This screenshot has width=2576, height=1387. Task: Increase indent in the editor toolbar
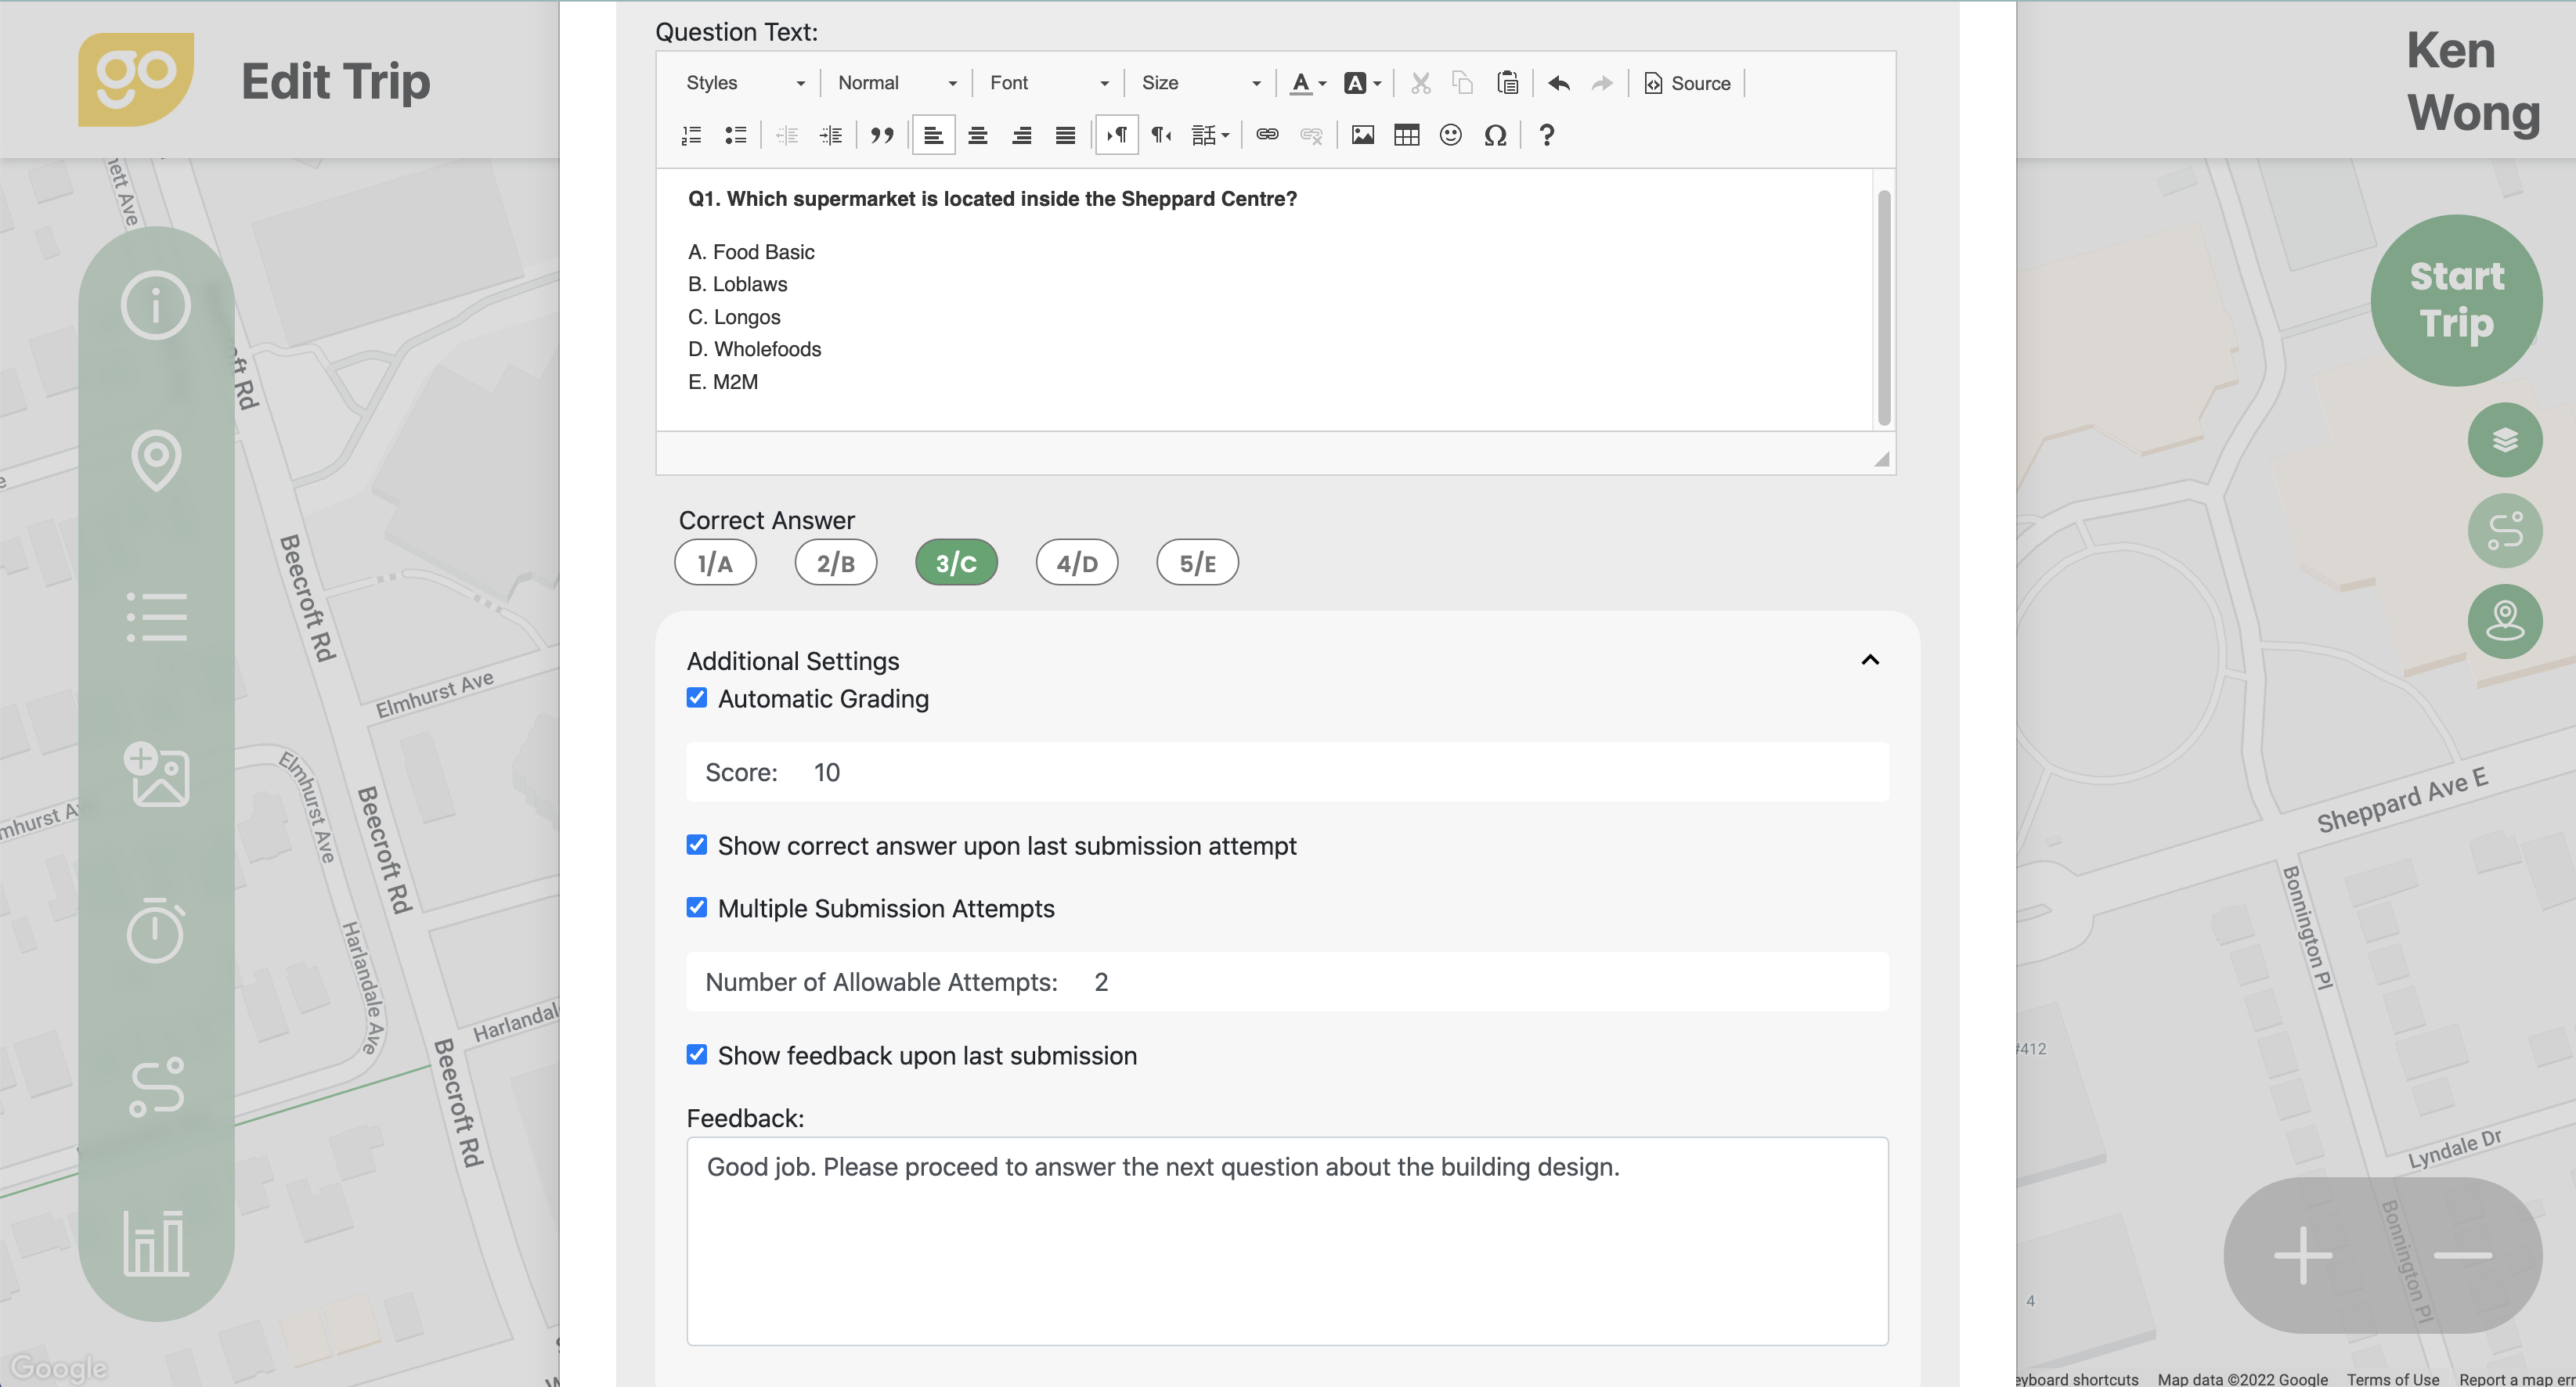click(x=831, y=135)
